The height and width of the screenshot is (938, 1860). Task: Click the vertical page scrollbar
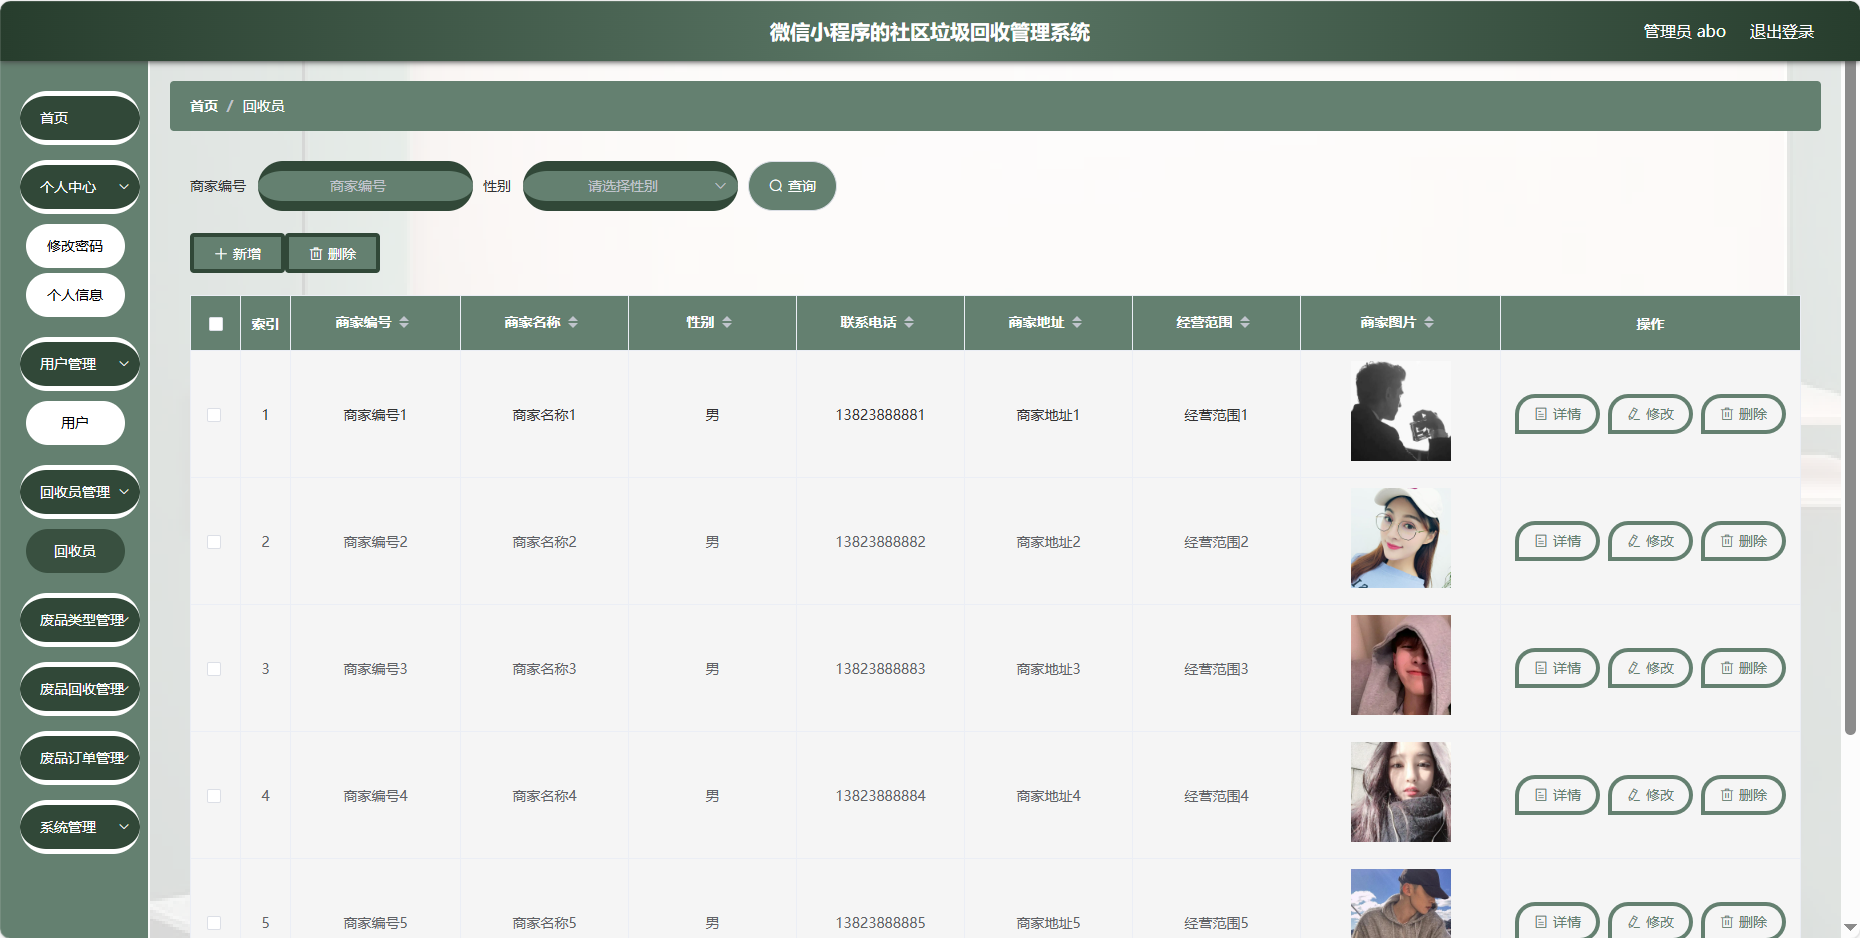(x=1850, y=400)
